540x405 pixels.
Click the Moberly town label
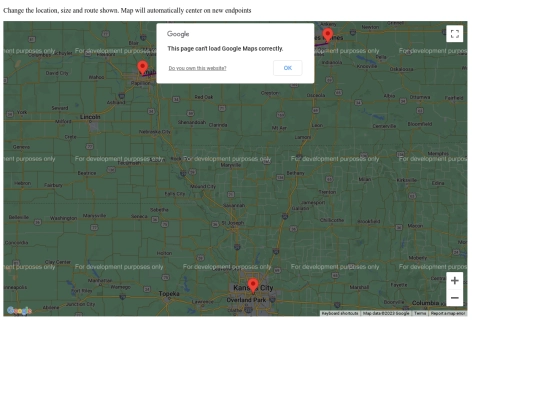pyautogui.click(x=418, y=258)
